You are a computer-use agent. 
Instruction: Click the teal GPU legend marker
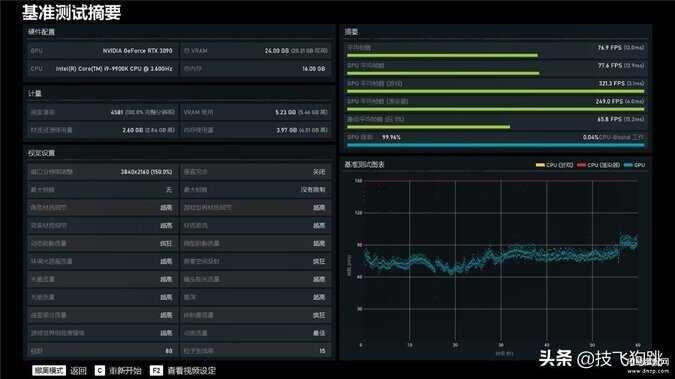pyautogui.click(x=628, y=165)
